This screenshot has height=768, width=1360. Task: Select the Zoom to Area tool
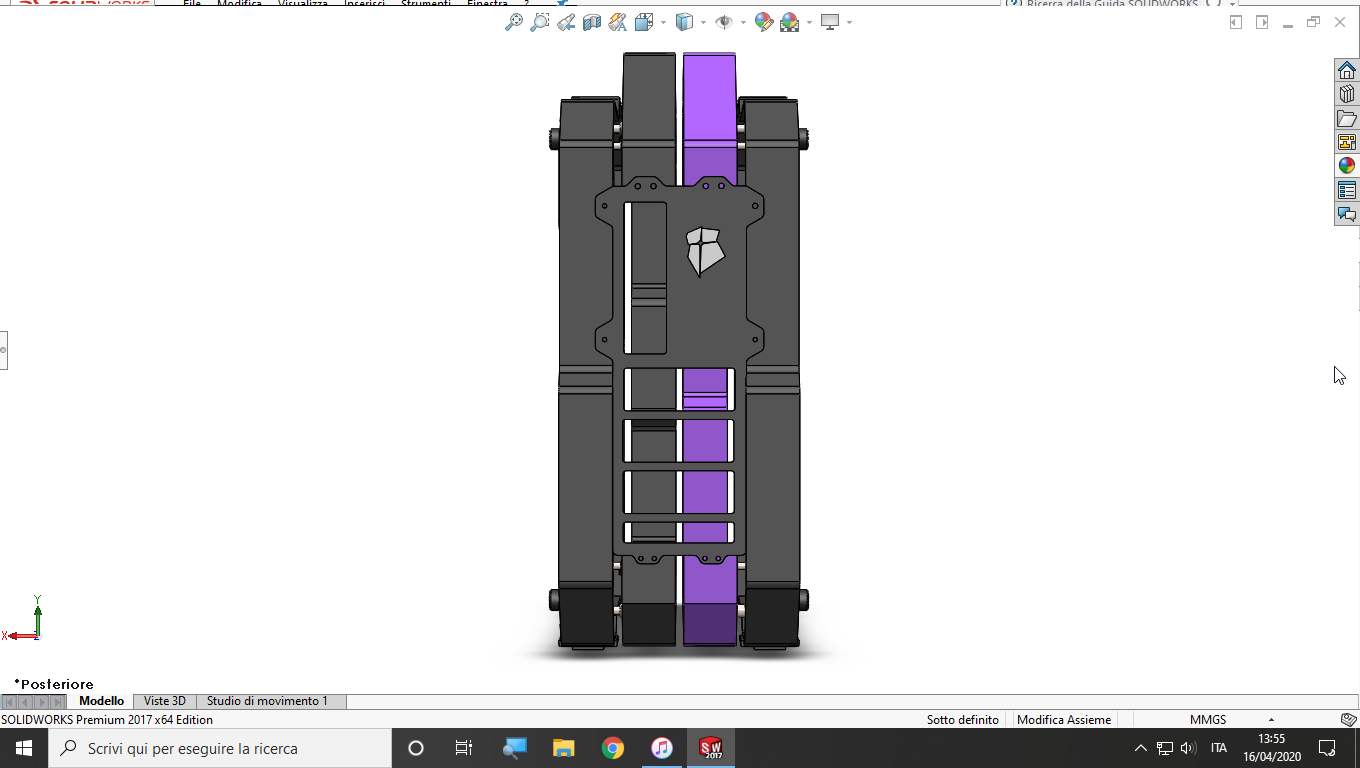[x=540, y=22]
